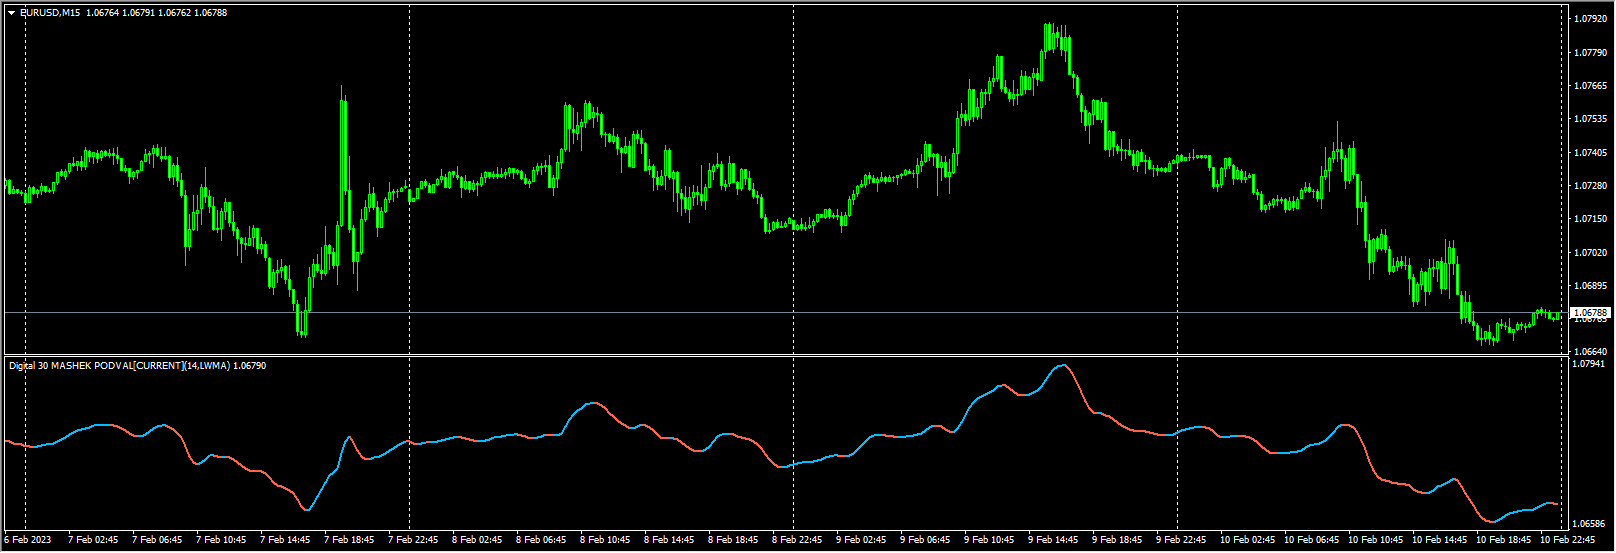Click the 10 Feb 22:45 time axis label

tap(1567, 540)
